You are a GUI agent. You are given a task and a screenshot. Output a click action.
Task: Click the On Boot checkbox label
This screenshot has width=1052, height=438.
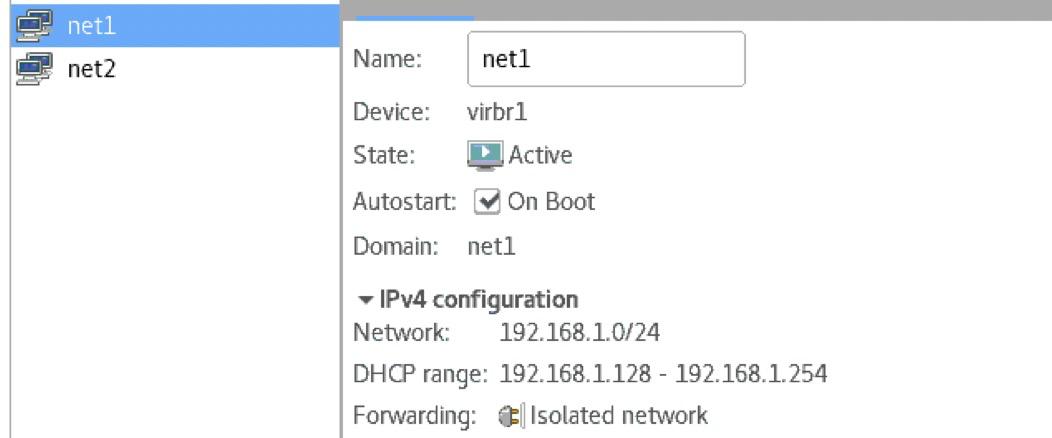(551, 201)
